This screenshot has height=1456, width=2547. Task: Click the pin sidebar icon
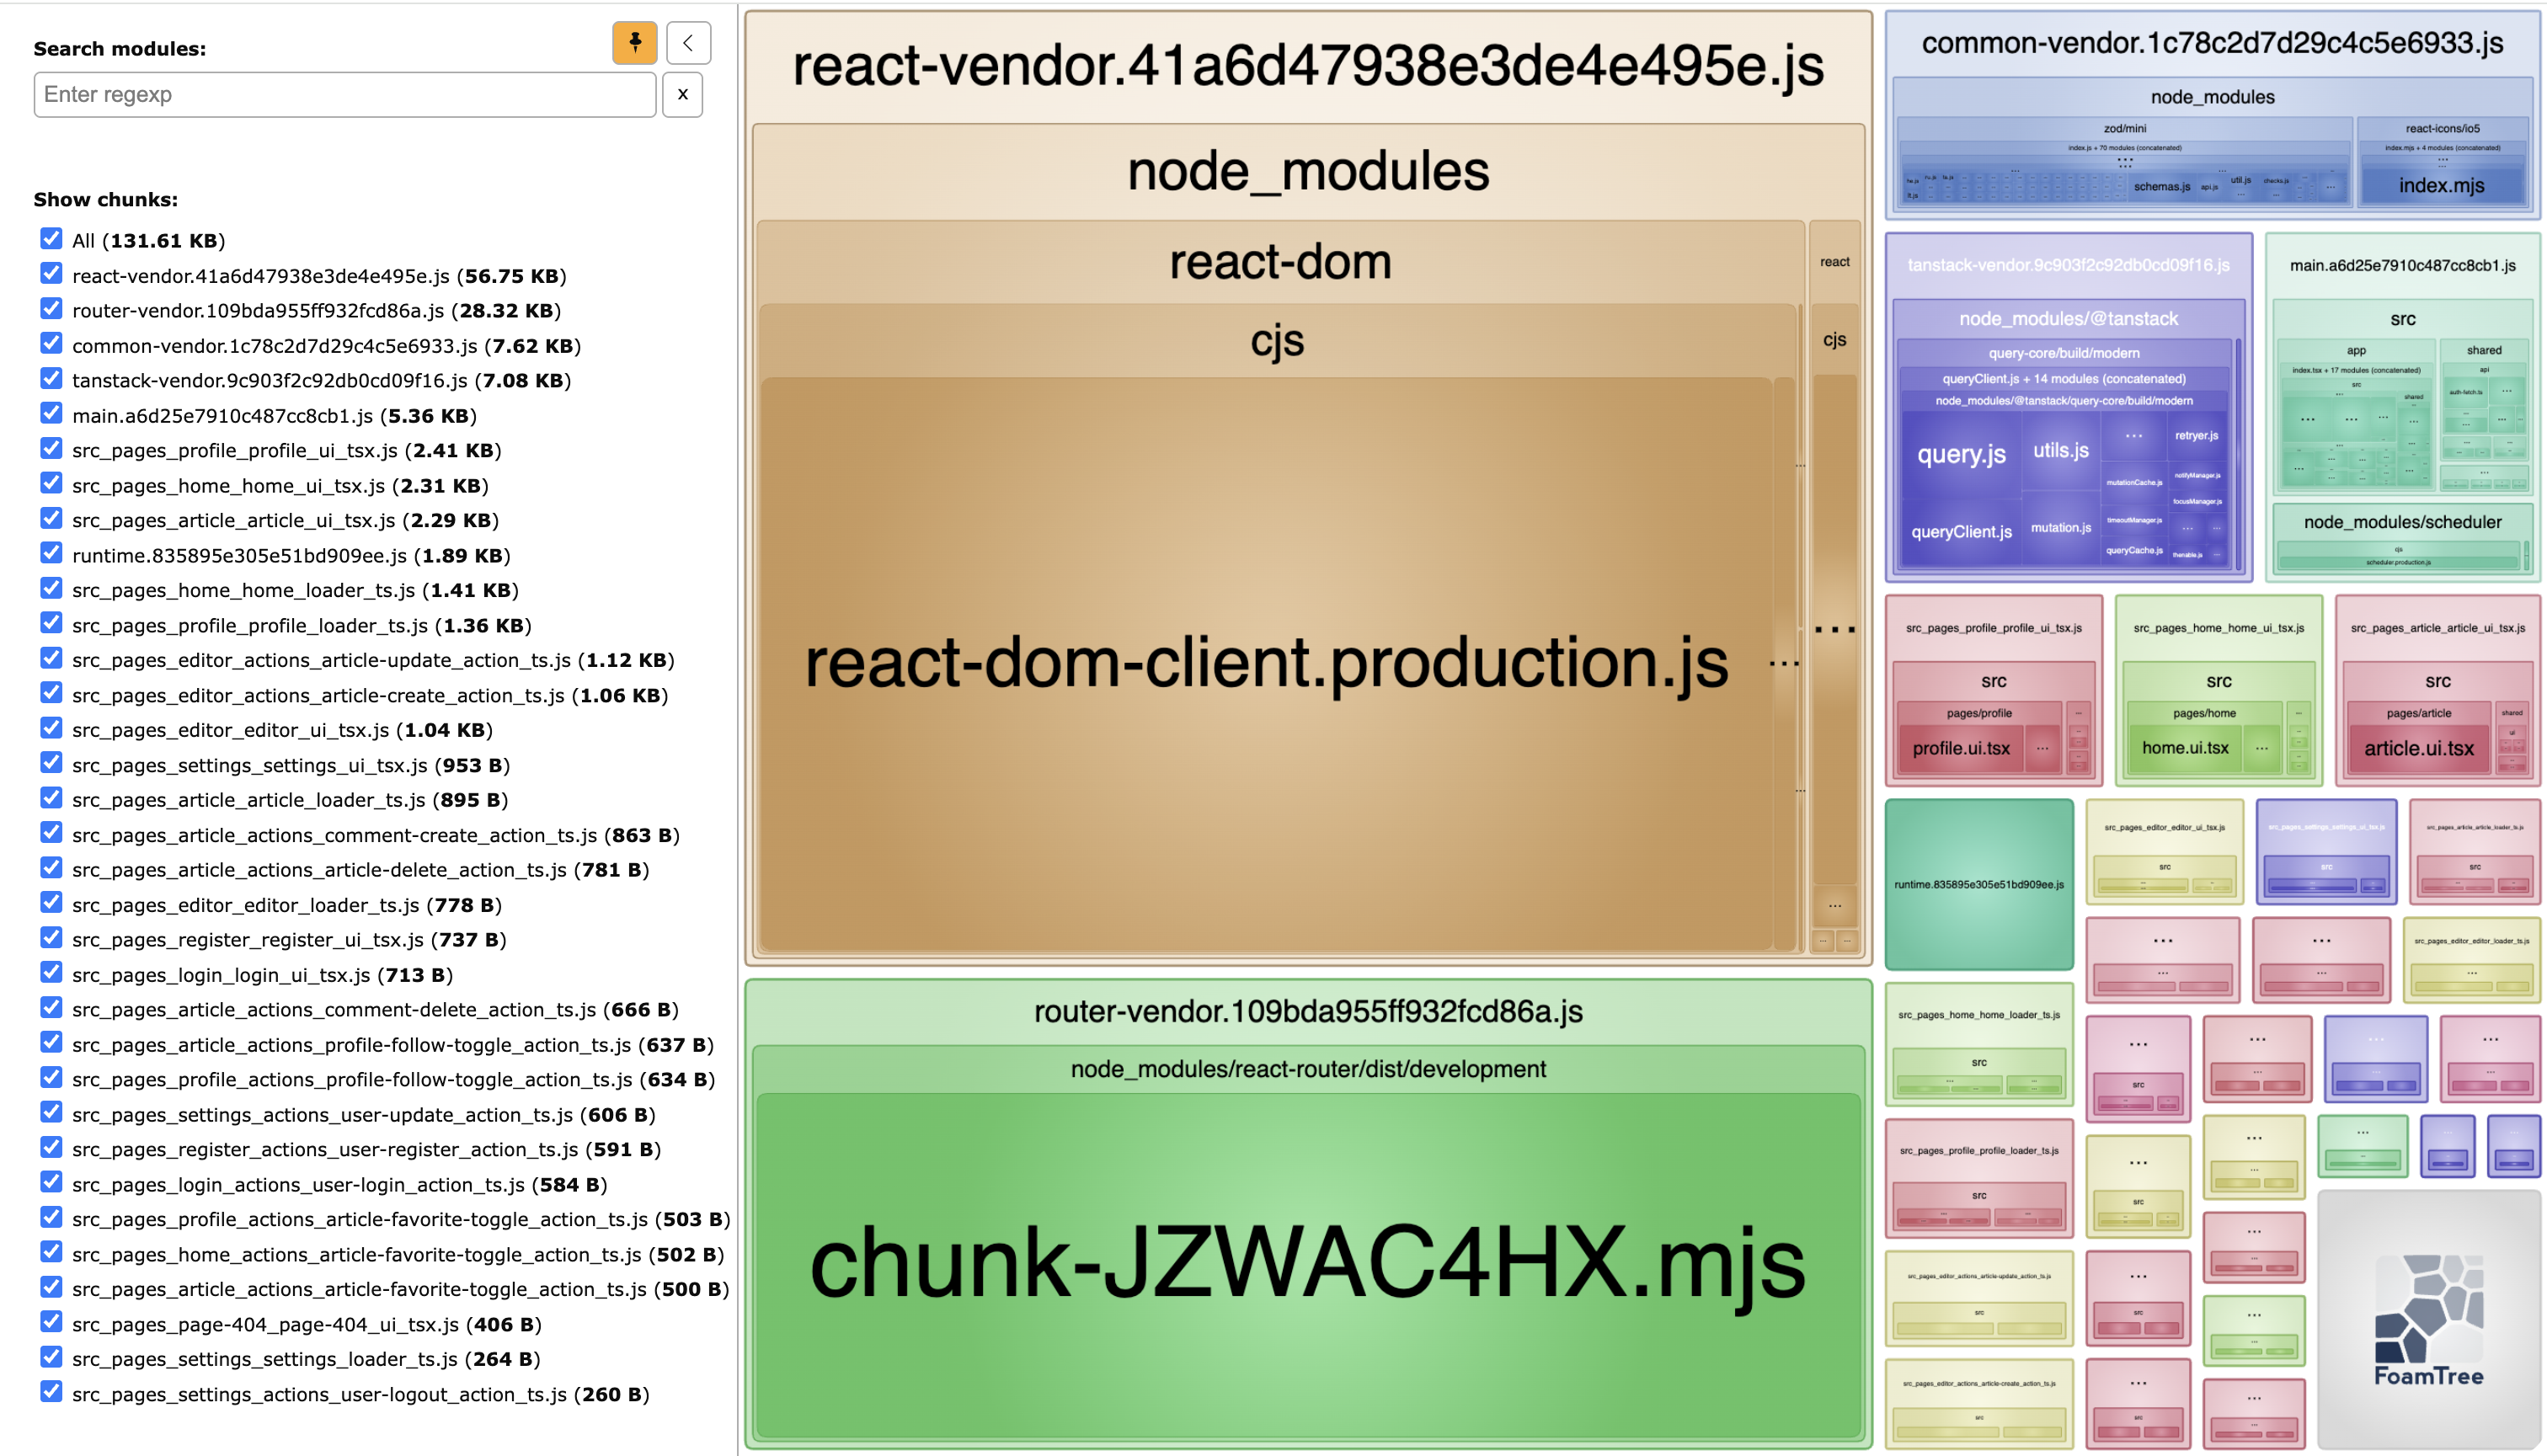tap(634, 43)
